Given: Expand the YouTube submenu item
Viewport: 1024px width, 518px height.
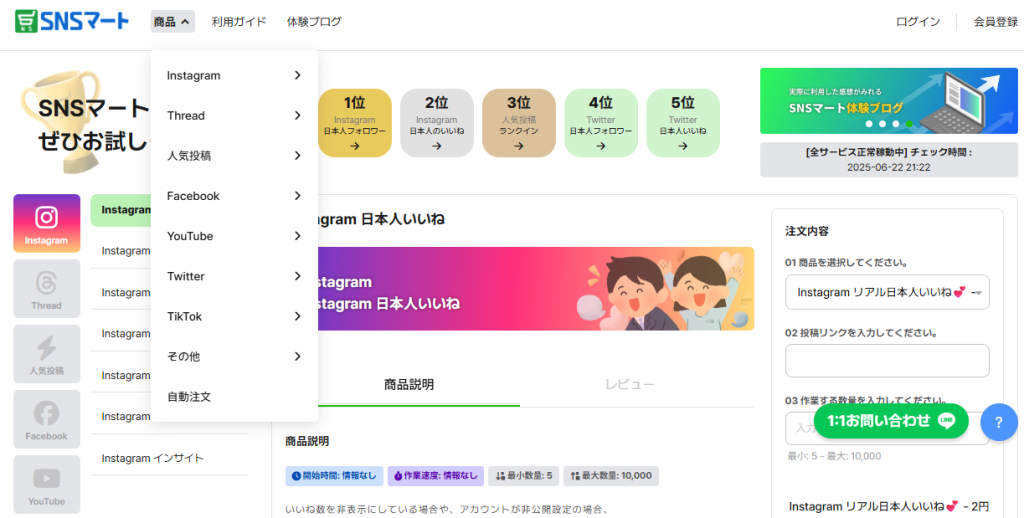Looking at the screenshot, I should pyautogui.click(x=234, y=236).
